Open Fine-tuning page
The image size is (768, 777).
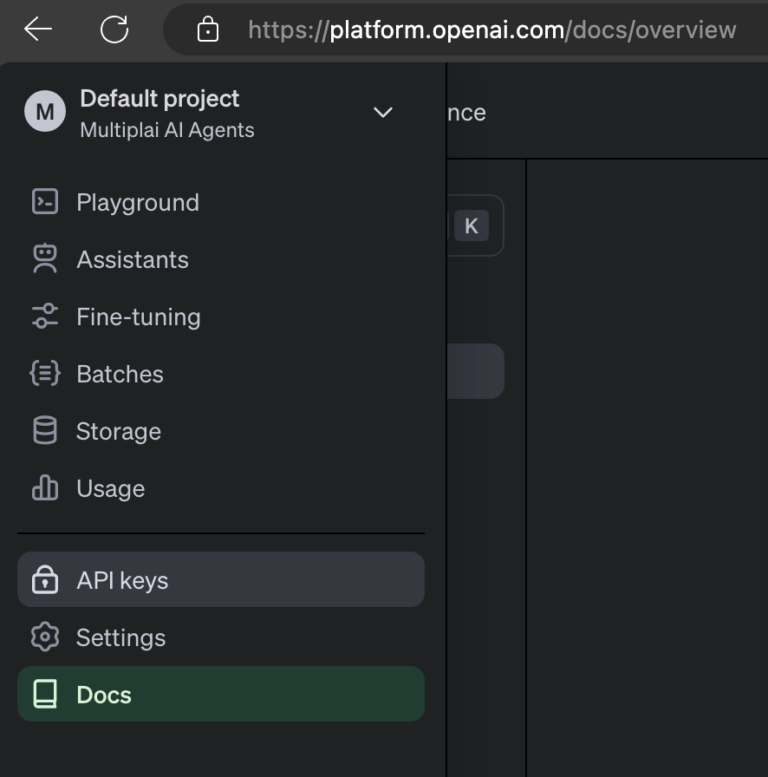tap(221, 317)
